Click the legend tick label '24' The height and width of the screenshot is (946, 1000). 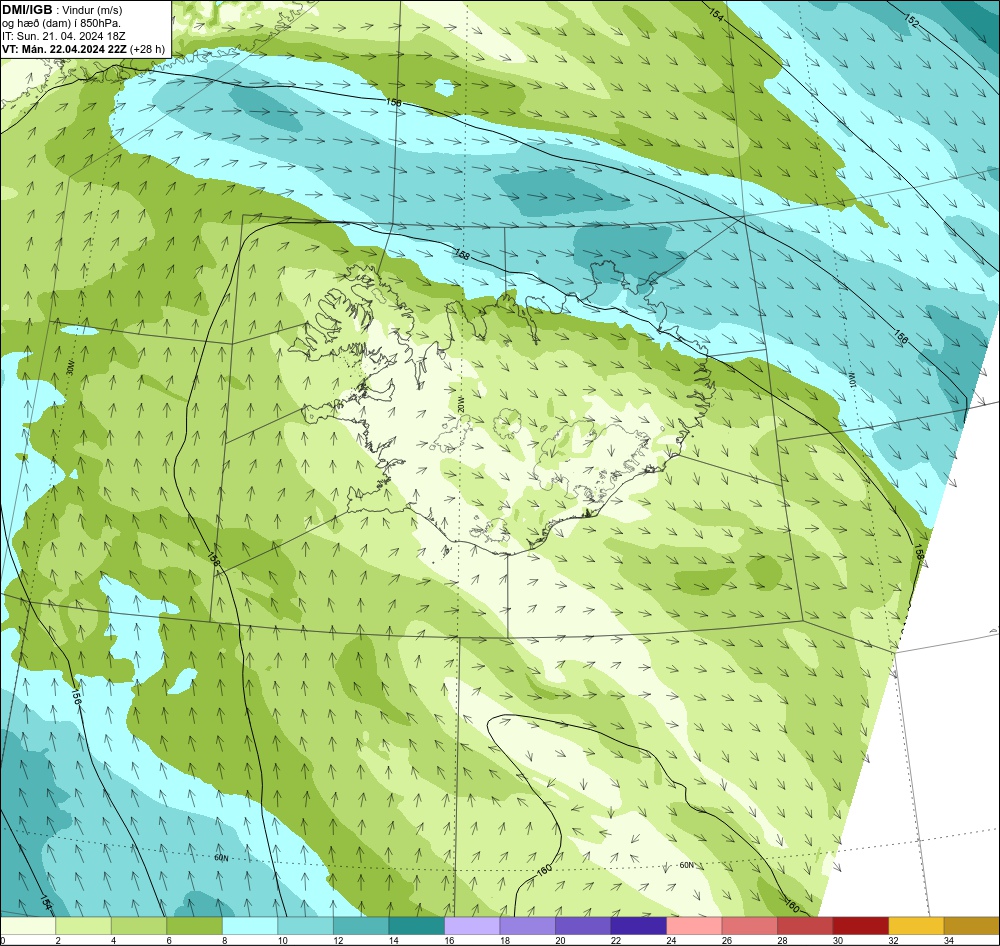(671, 940)
